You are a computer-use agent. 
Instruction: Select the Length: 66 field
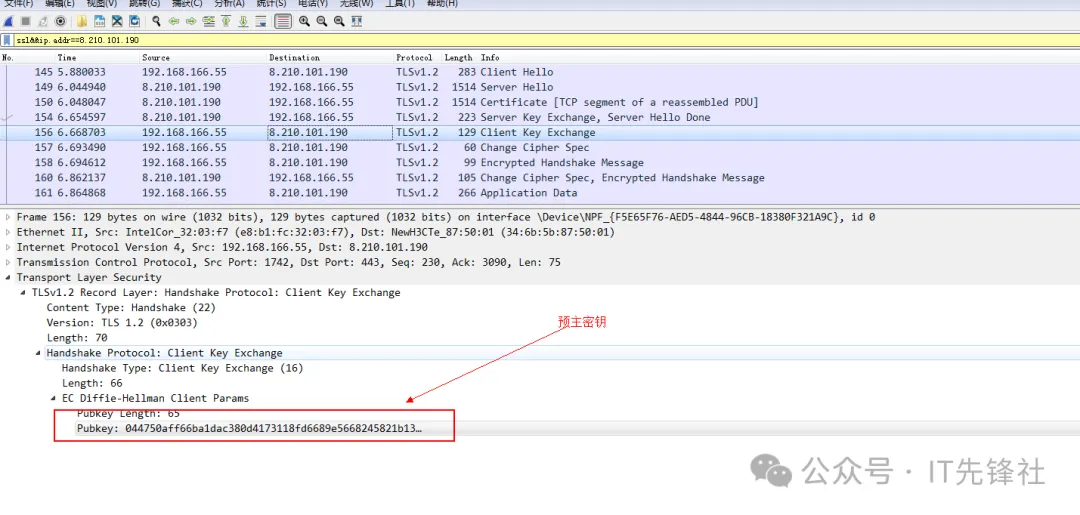[92, 383]
